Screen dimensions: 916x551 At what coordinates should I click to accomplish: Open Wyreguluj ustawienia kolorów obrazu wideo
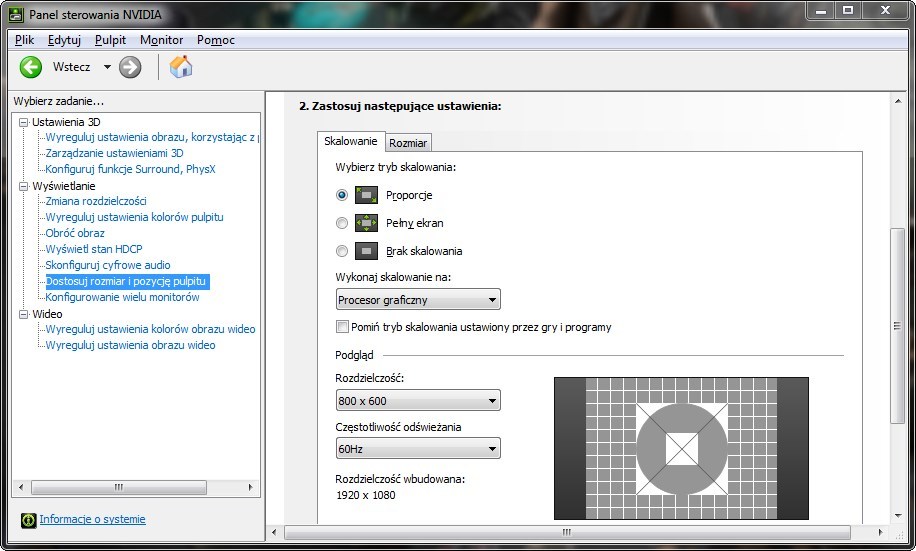pos(151,329)
